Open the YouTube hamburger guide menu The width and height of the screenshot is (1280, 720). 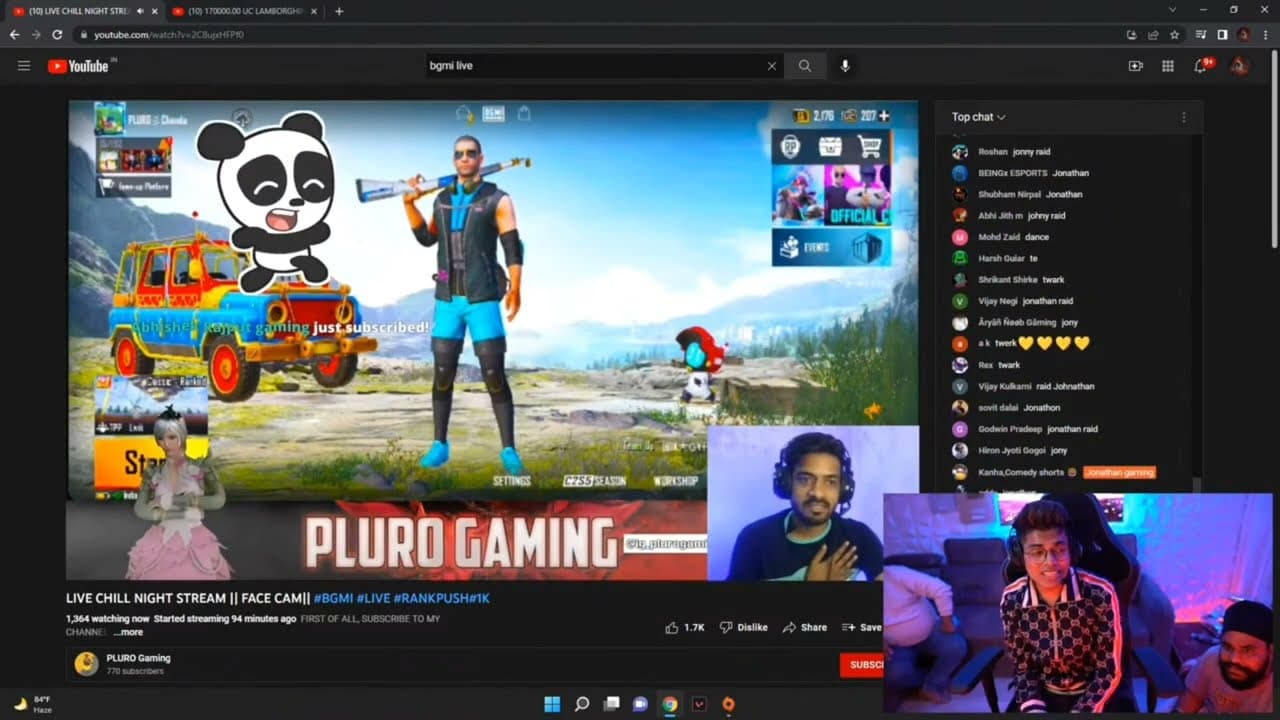[x=24, y=66]
